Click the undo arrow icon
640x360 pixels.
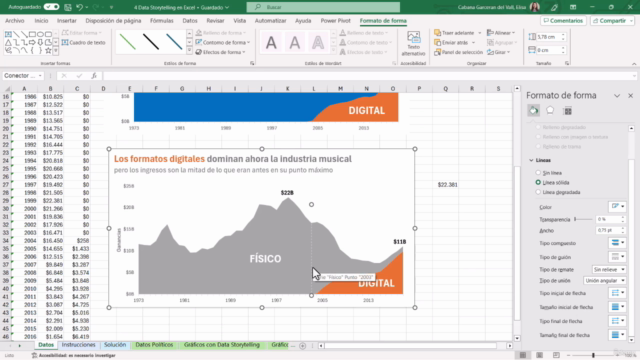79,7
